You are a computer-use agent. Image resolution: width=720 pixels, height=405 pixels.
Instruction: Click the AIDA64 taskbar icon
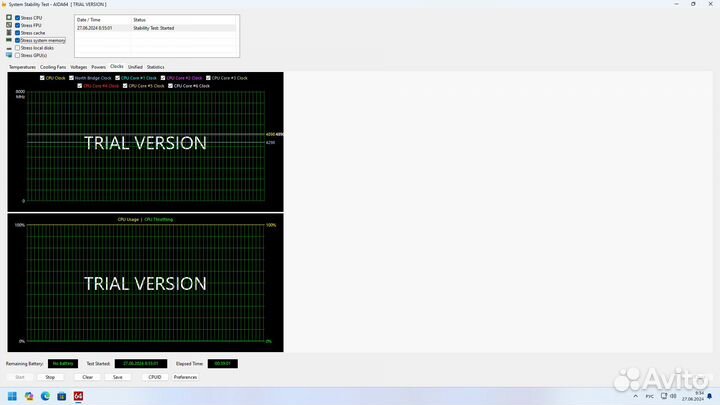(x=78, y=396)
